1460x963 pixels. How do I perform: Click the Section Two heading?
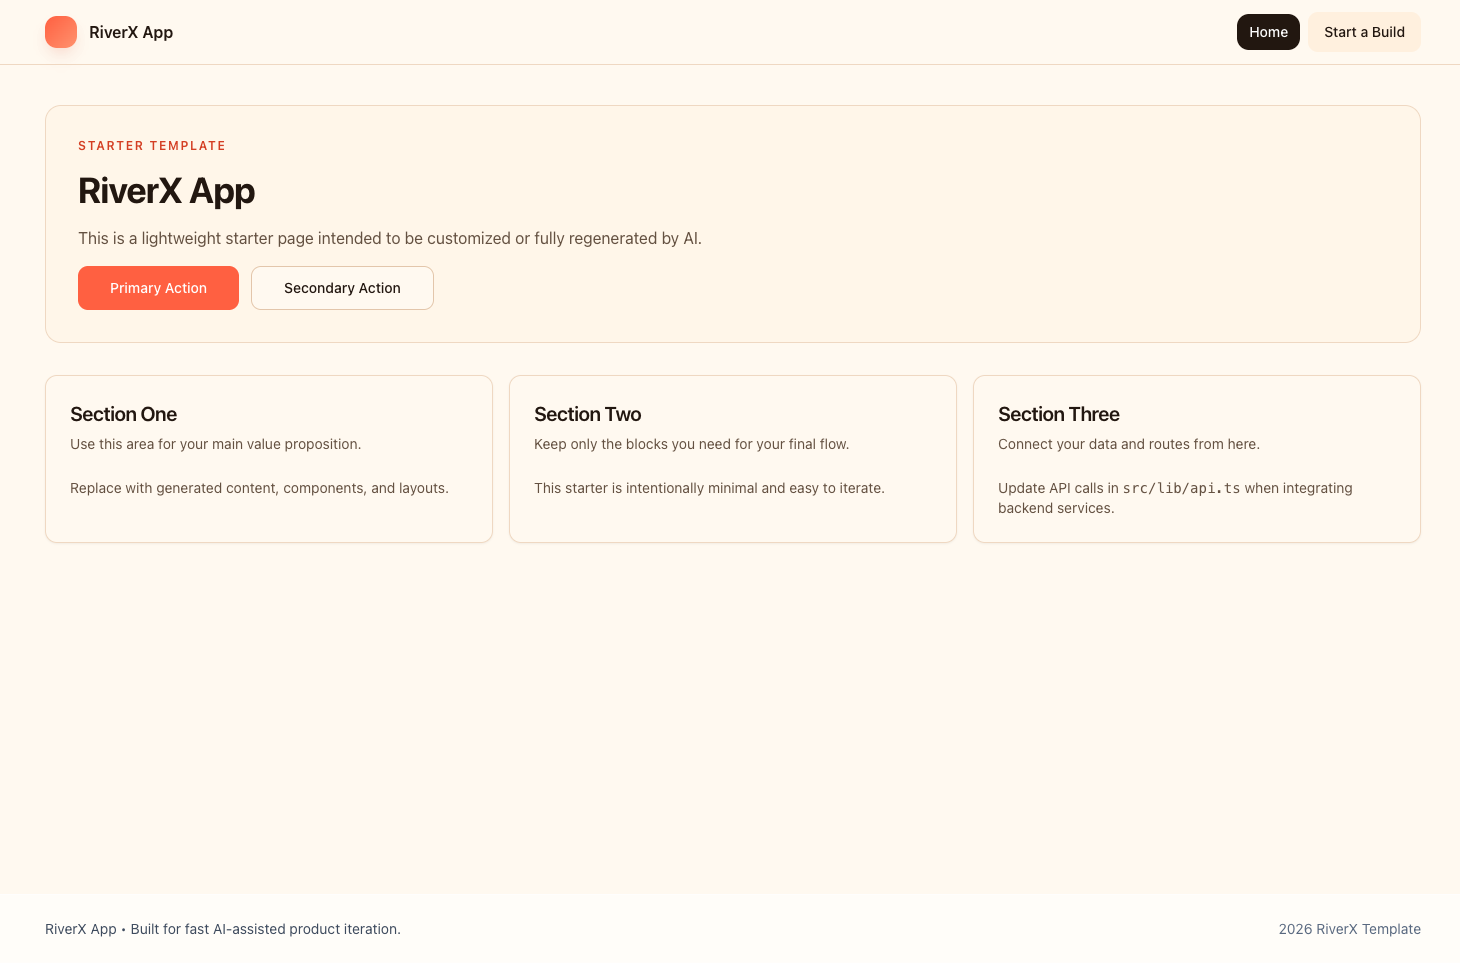coord(588,414)
